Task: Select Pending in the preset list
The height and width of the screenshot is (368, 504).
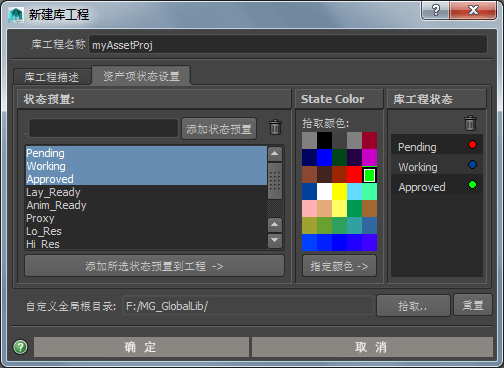Action: (146, 153)
